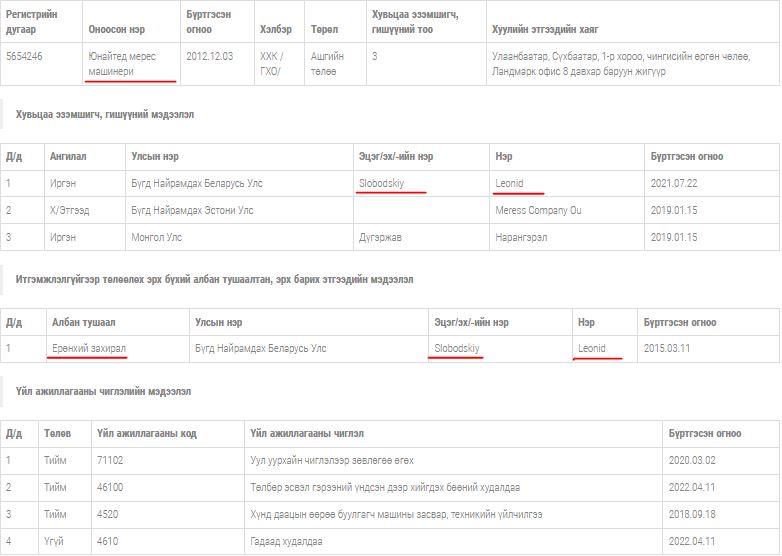
Task: Click the Хувьцаа эзэмшигч, гишүүний мэдээлэл section heading
Action: tap(105, 115)
